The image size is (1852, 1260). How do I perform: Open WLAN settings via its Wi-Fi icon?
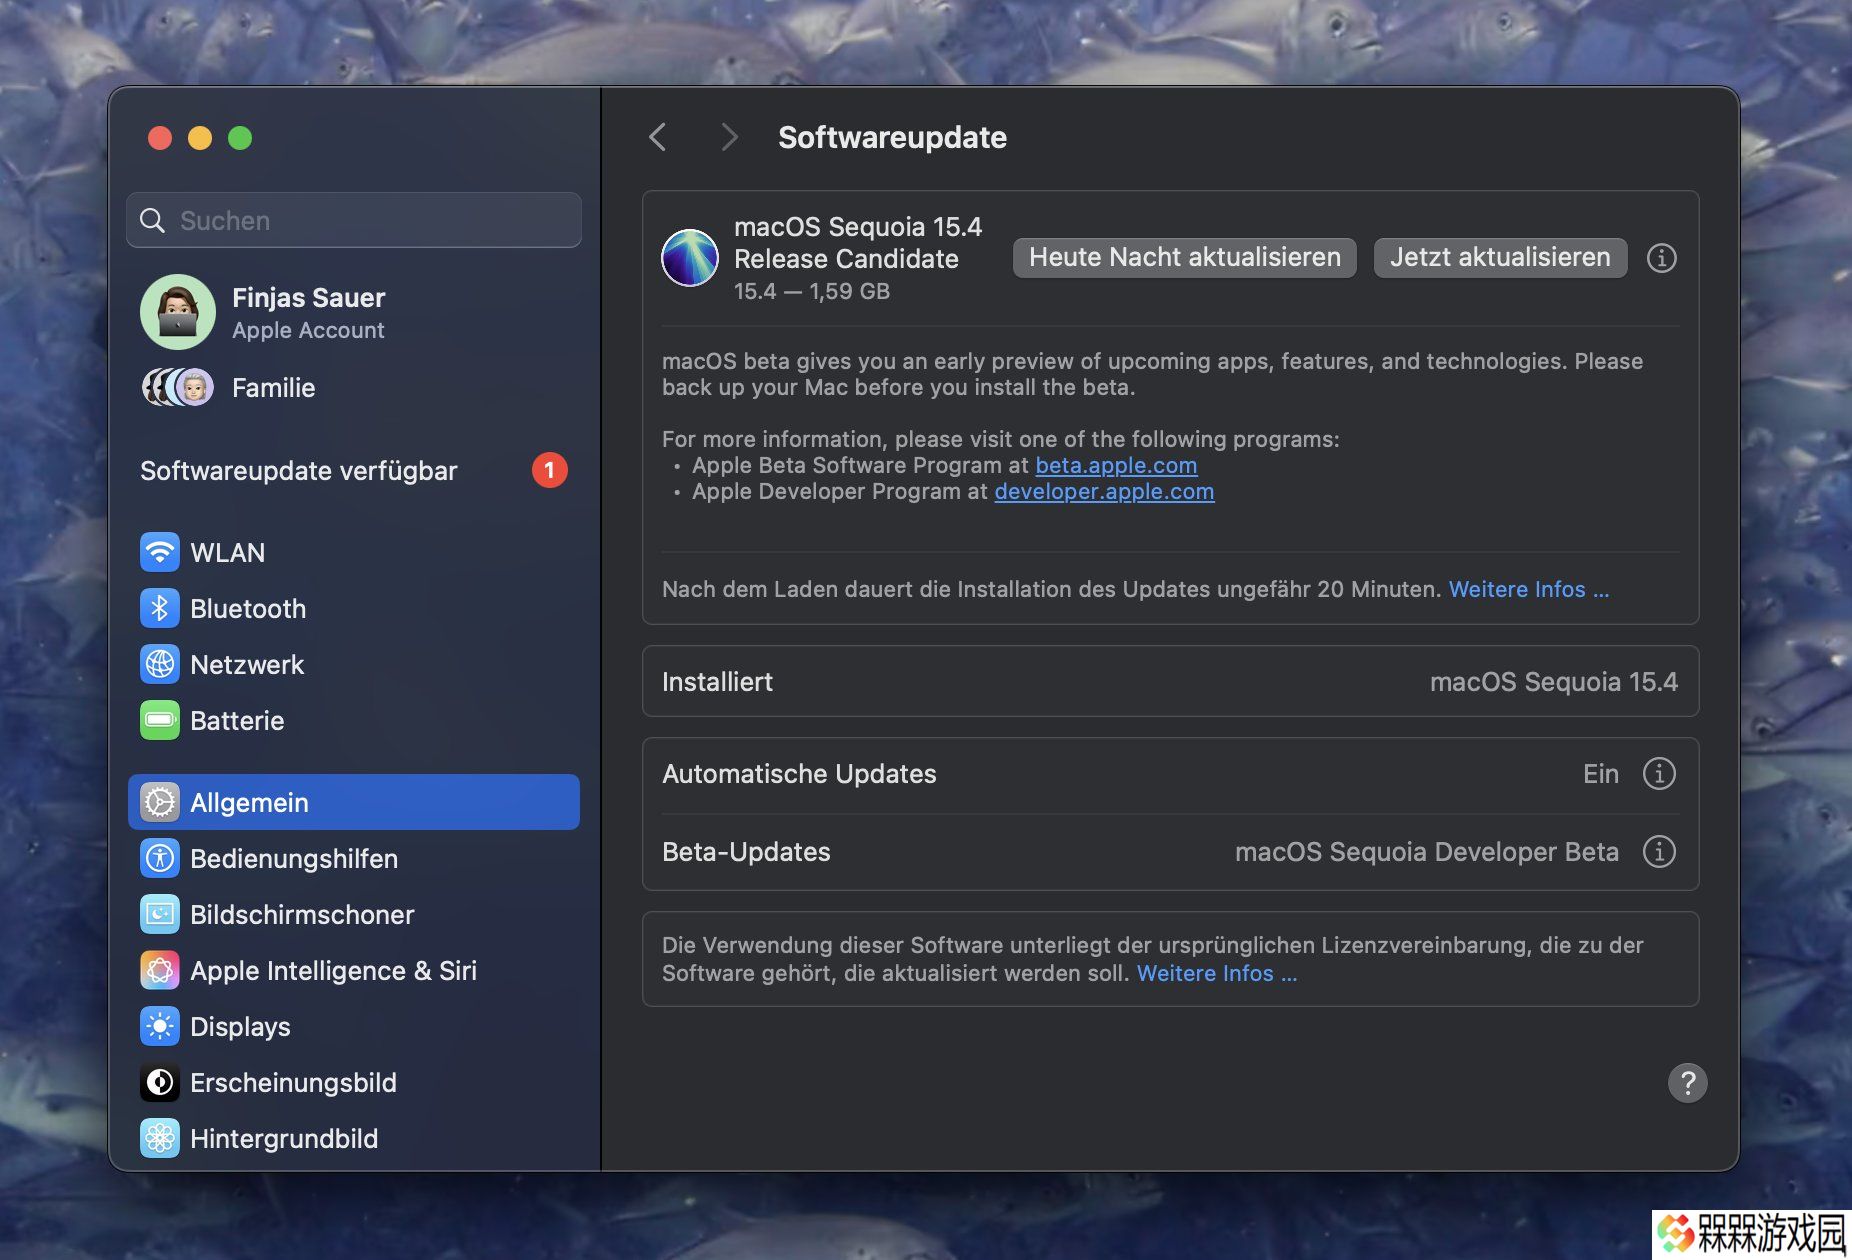(x=160, y=552)
